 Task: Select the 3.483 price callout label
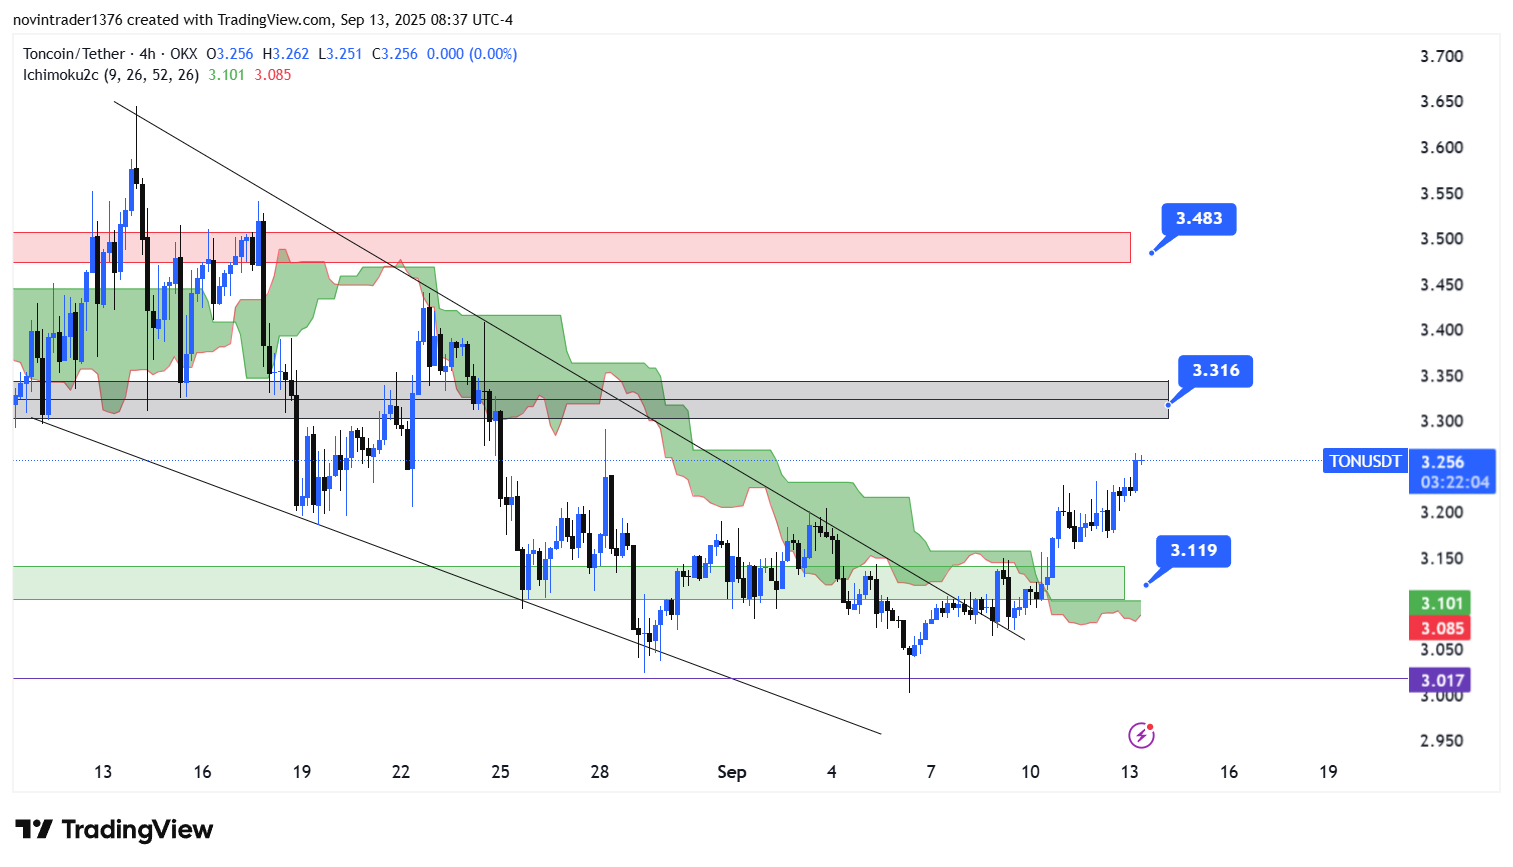coord(1198,219)
